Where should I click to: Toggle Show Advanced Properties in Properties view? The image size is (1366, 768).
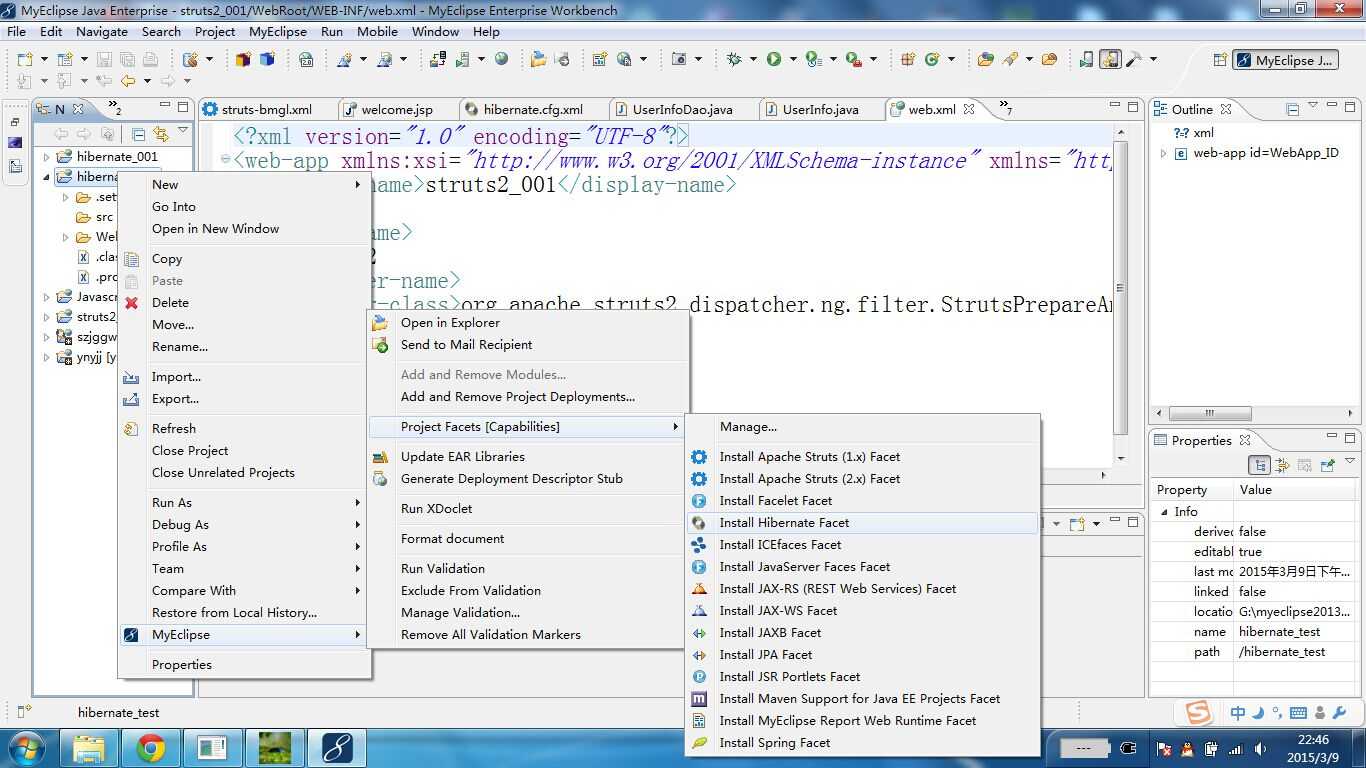coord(1283,465)
